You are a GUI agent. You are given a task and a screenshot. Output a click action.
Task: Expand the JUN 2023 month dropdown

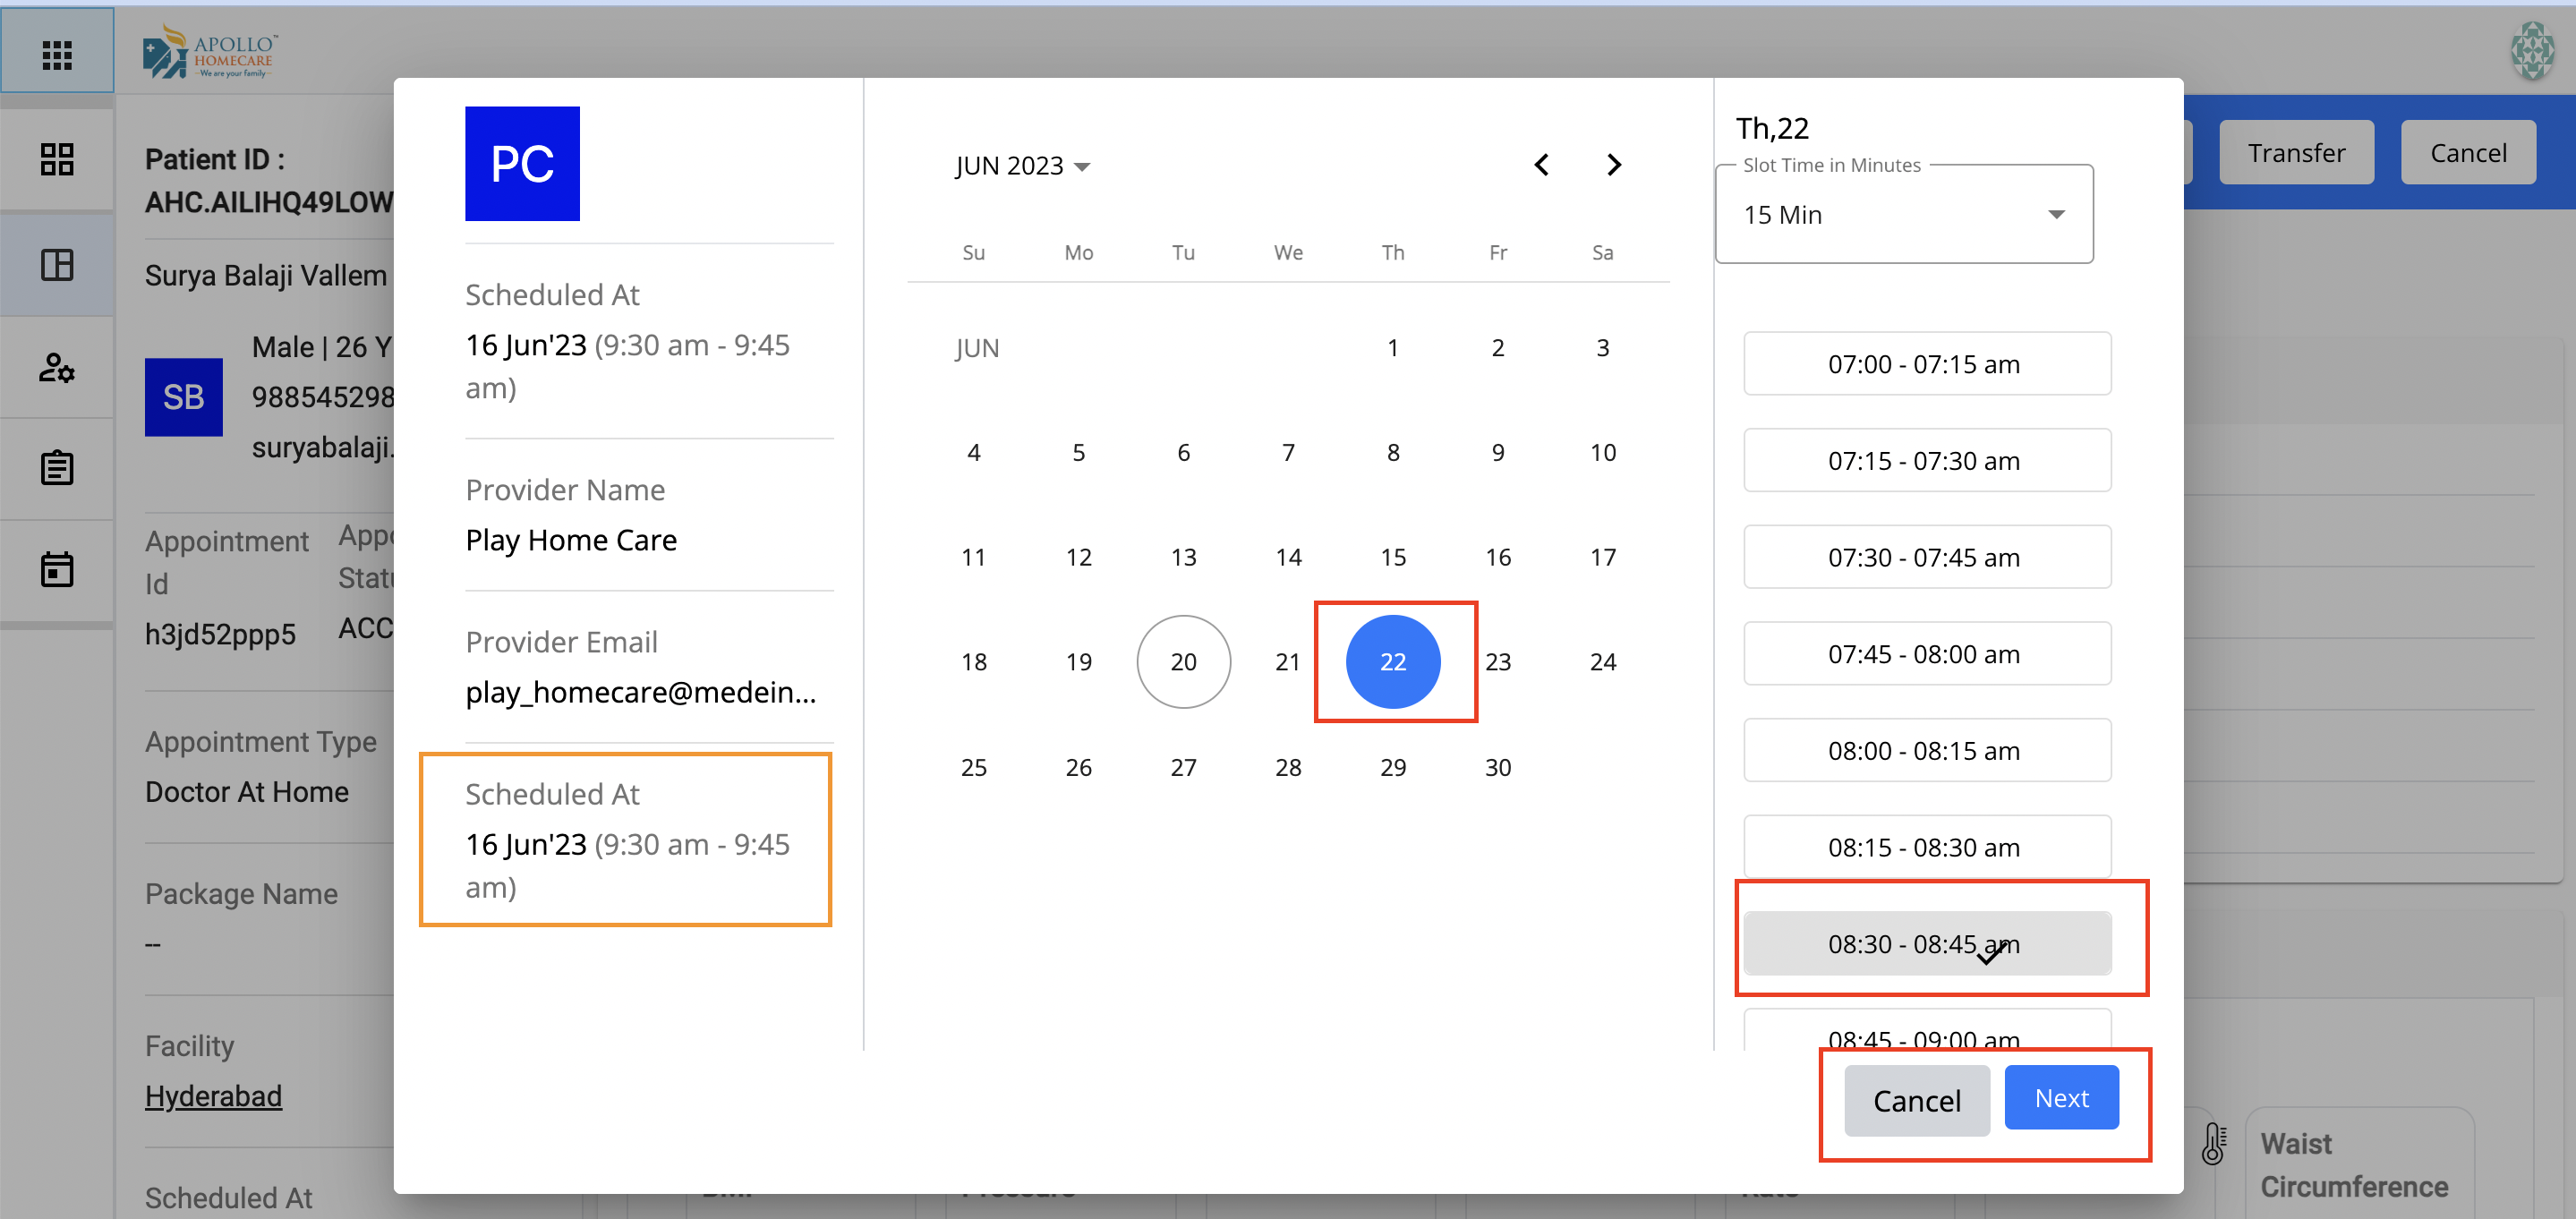1022,166
